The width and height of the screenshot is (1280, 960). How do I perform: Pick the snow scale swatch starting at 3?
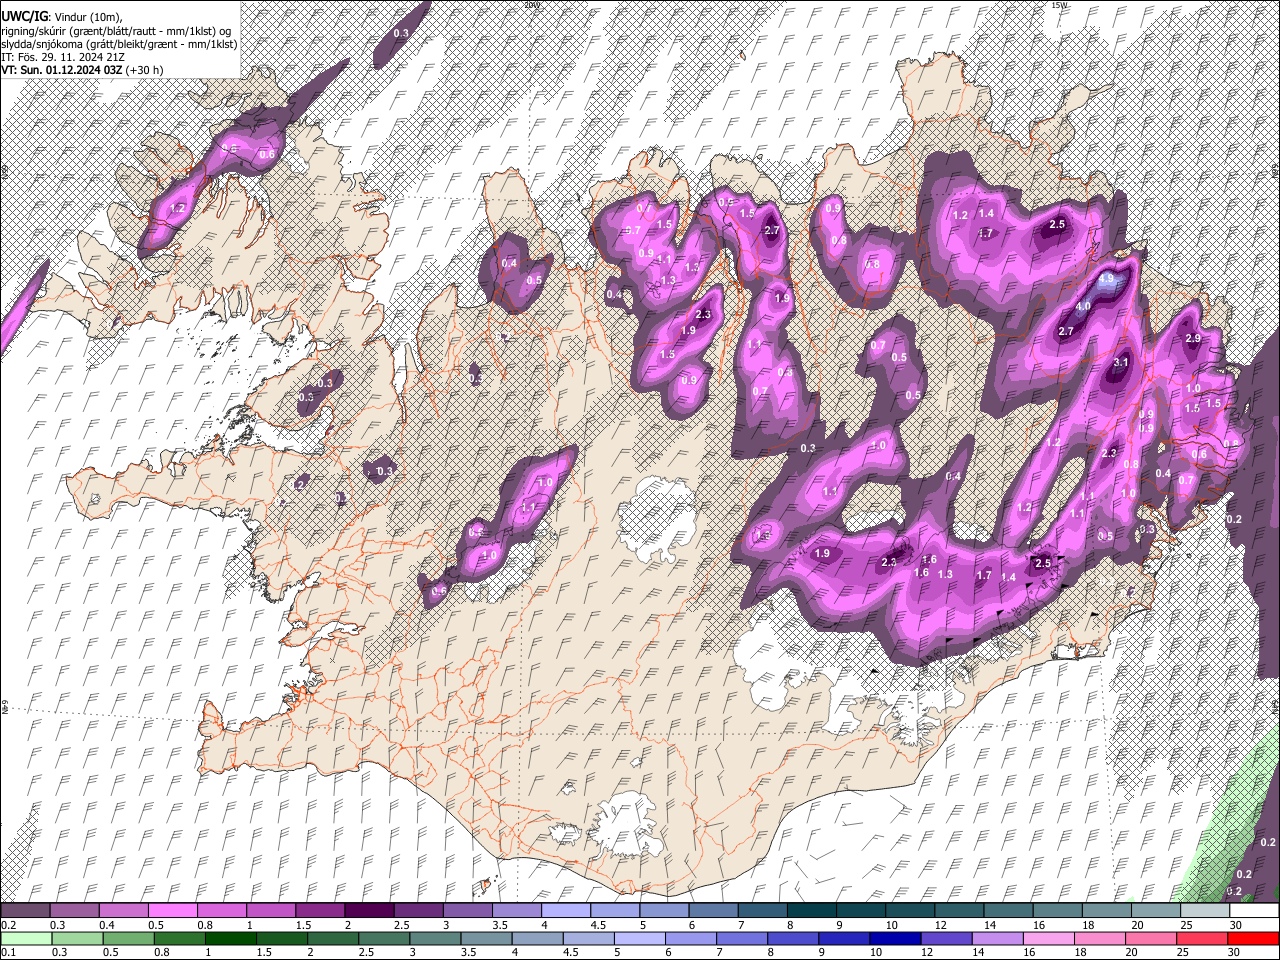tap(467, 911)
